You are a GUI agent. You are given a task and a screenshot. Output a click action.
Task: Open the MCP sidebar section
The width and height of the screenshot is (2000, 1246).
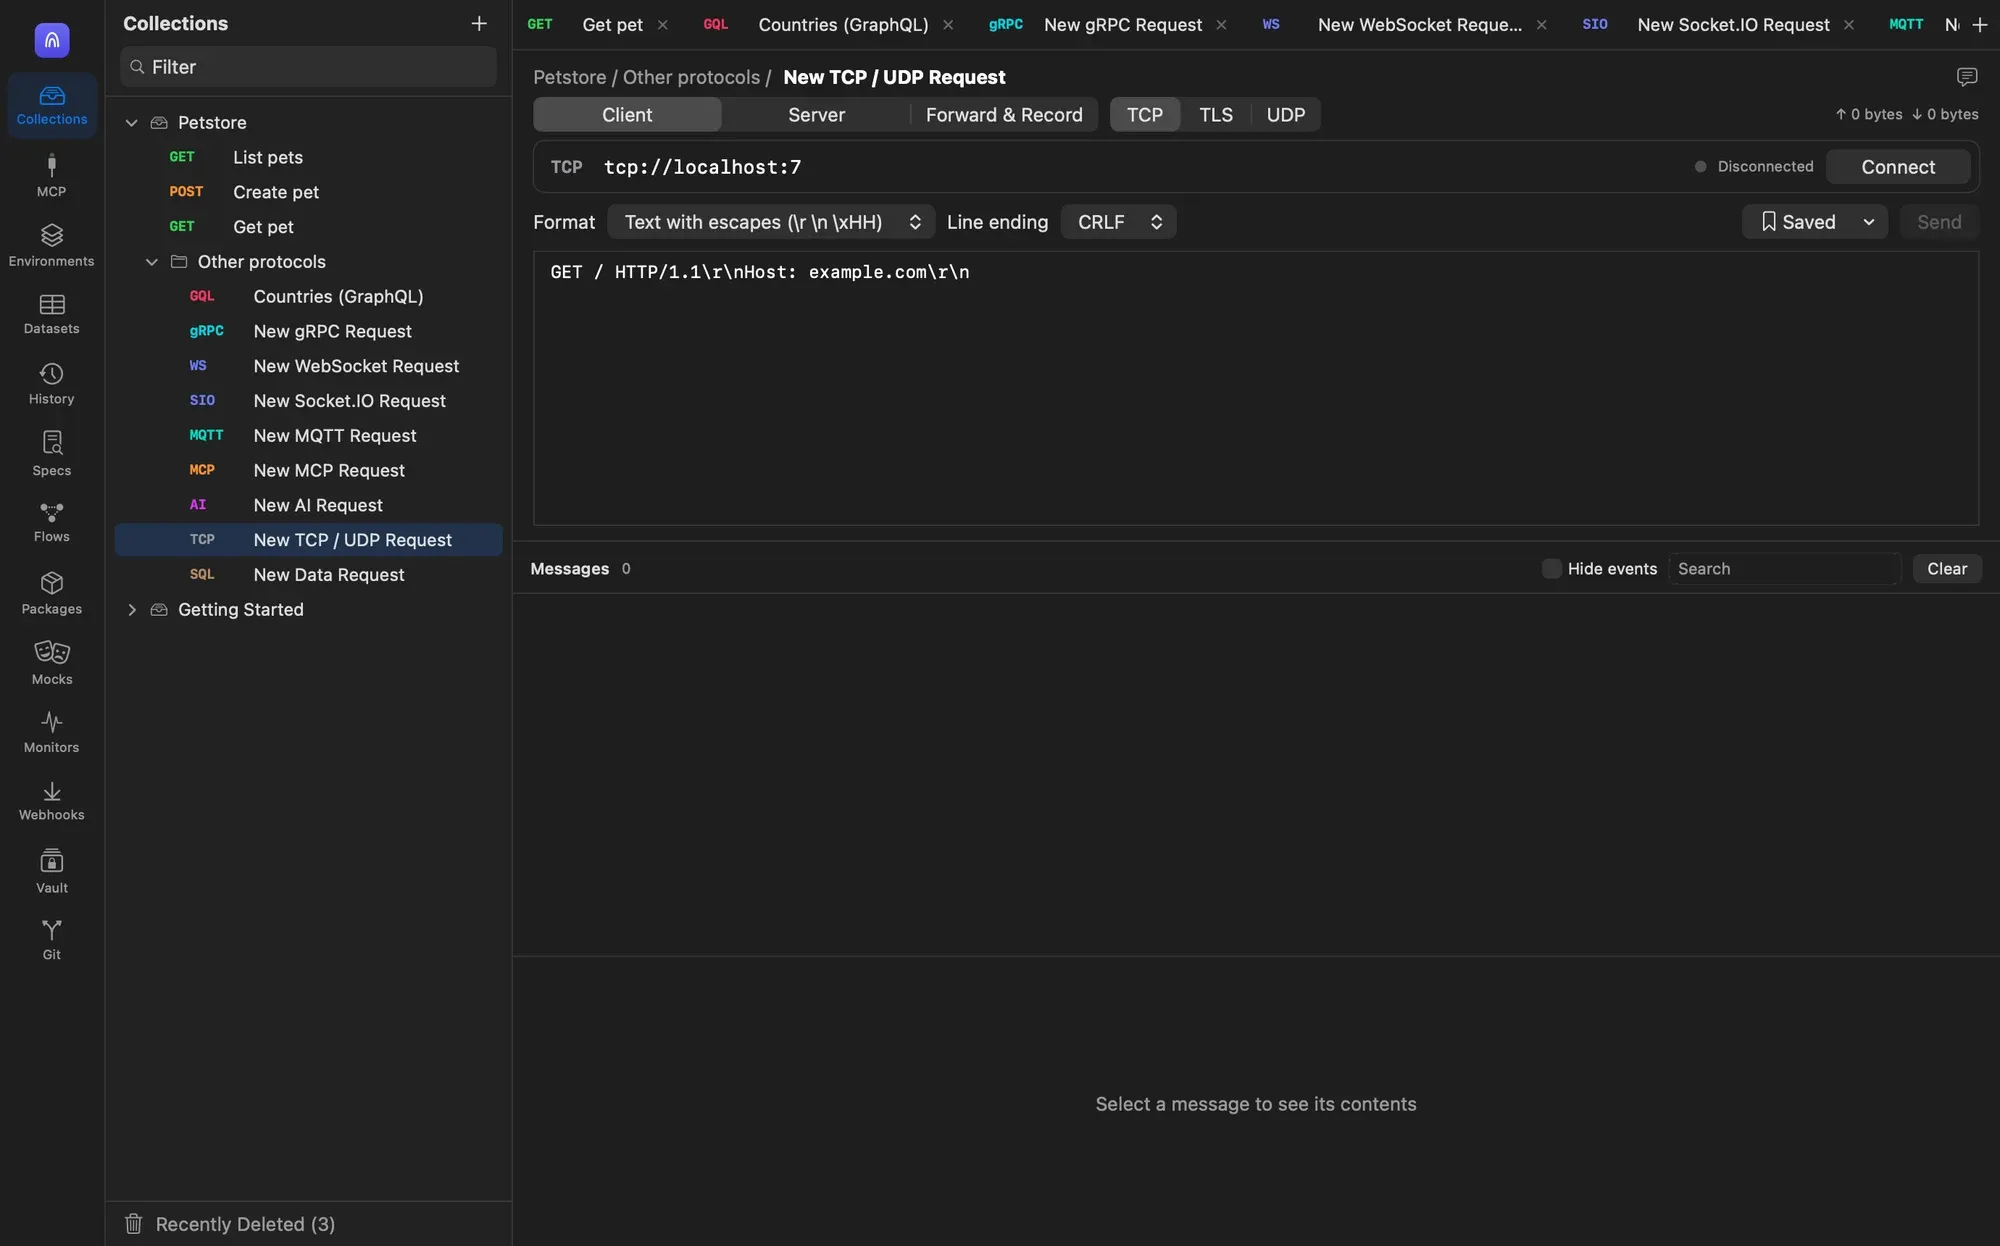pyautogui.click(x=51, y=175)
